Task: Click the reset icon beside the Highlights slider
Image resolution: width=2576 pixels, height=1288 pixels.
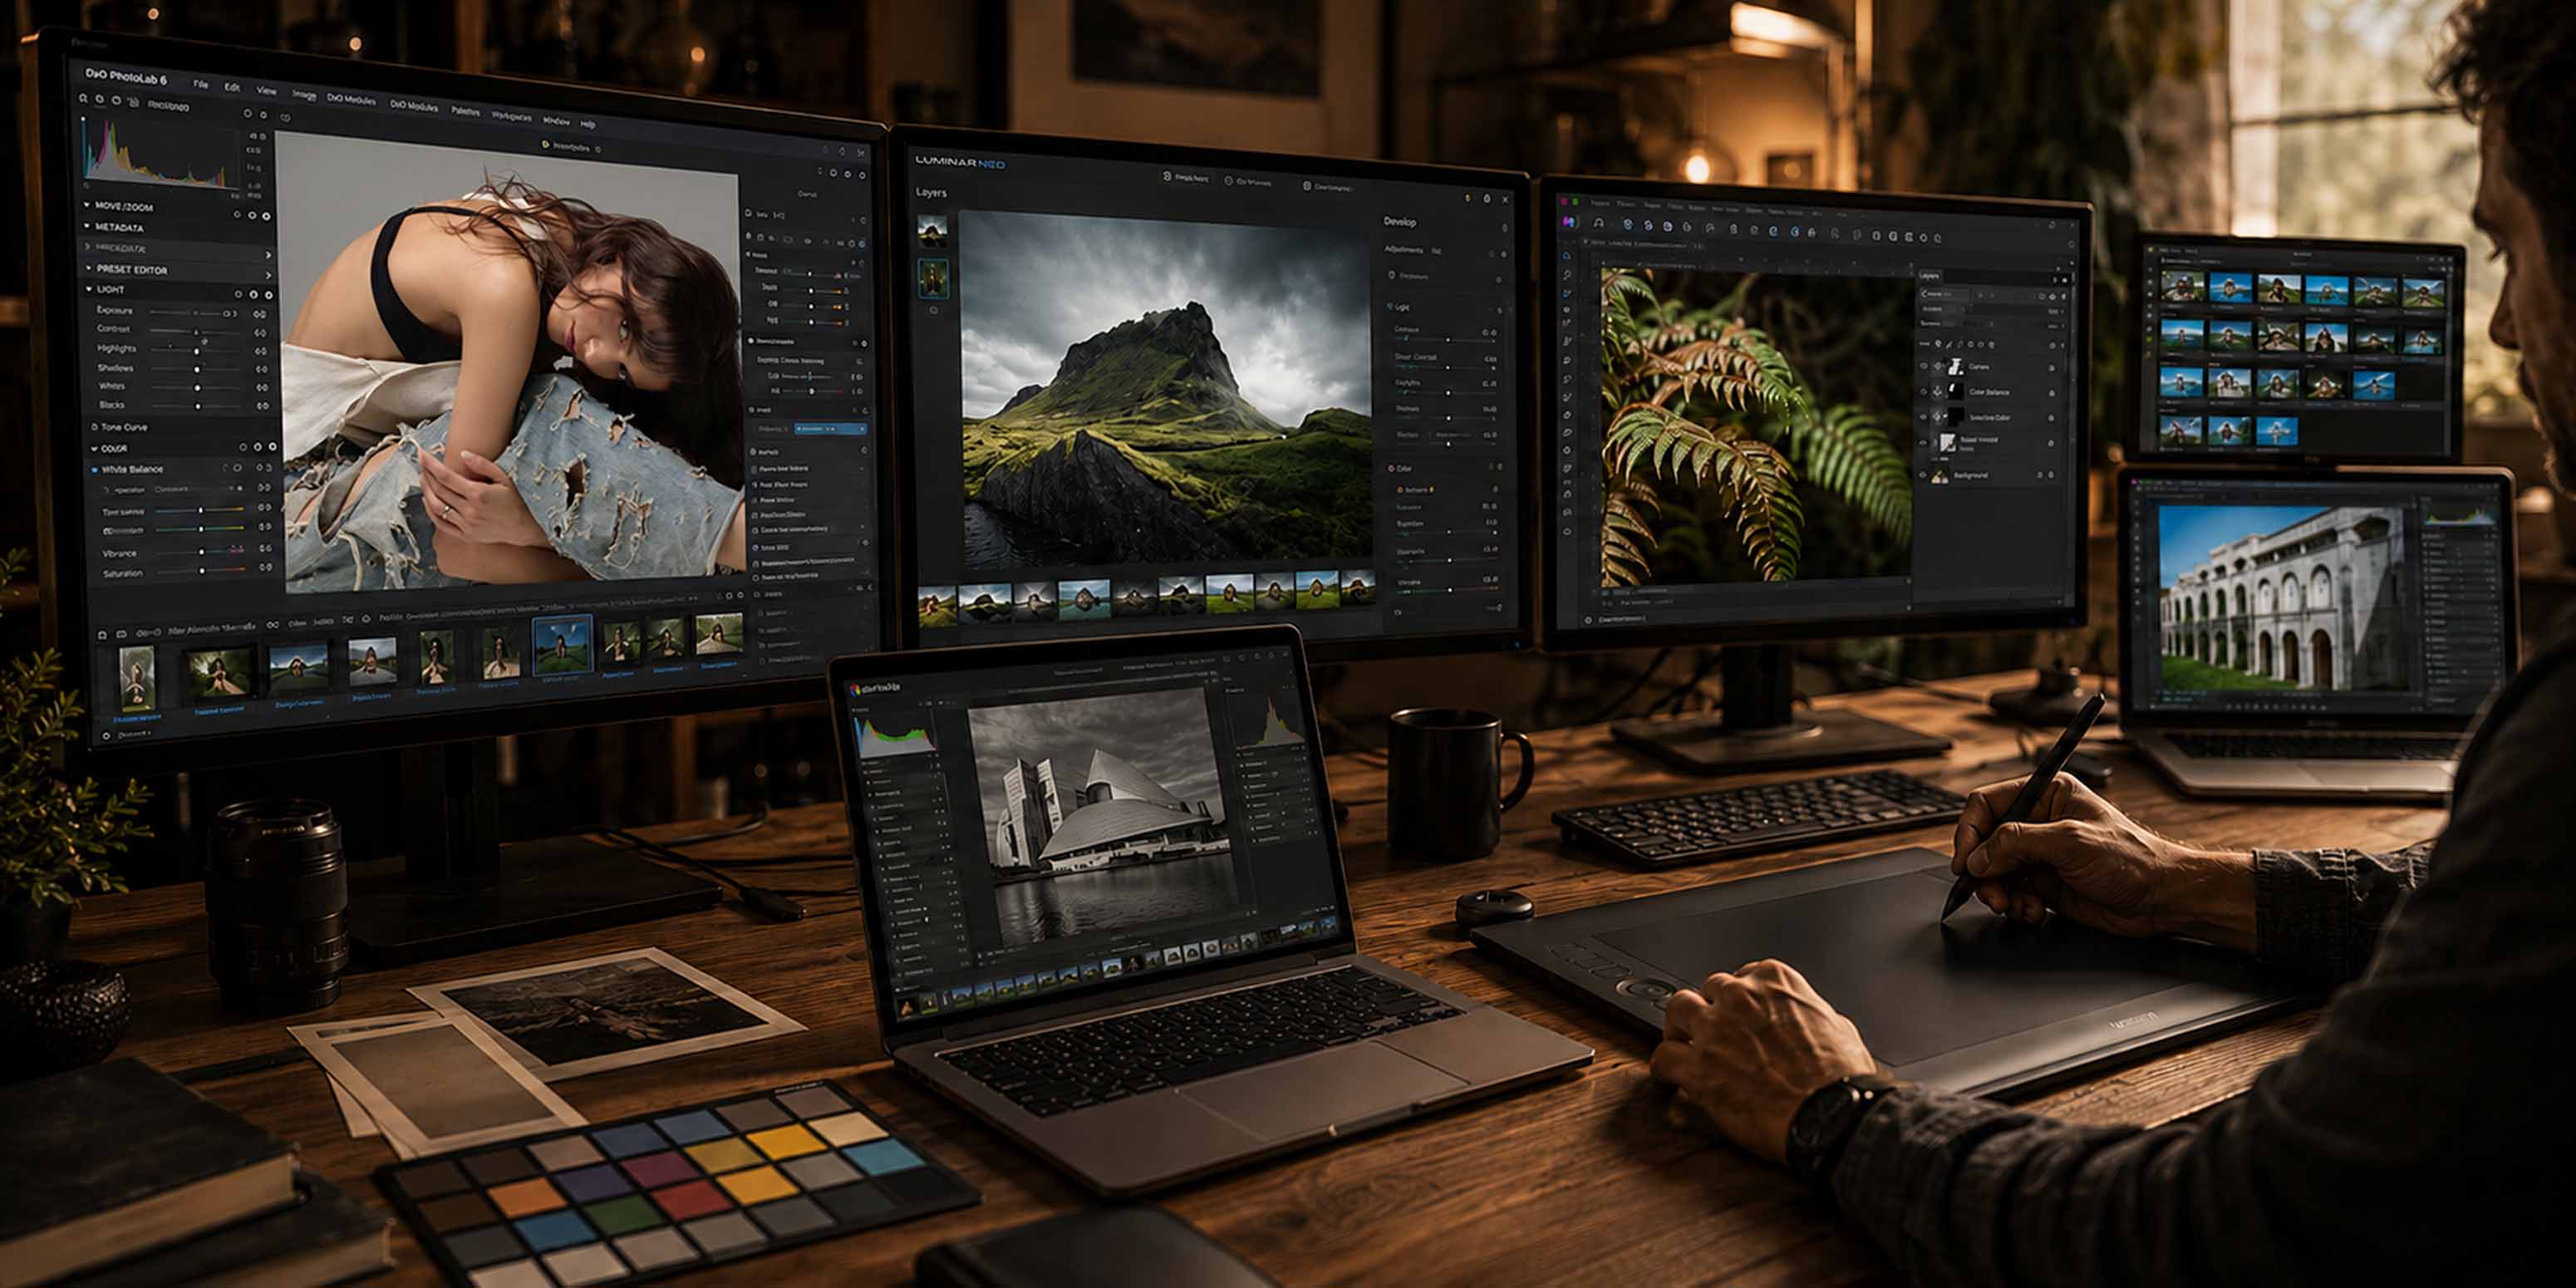Action: click(x=262, y=351)
